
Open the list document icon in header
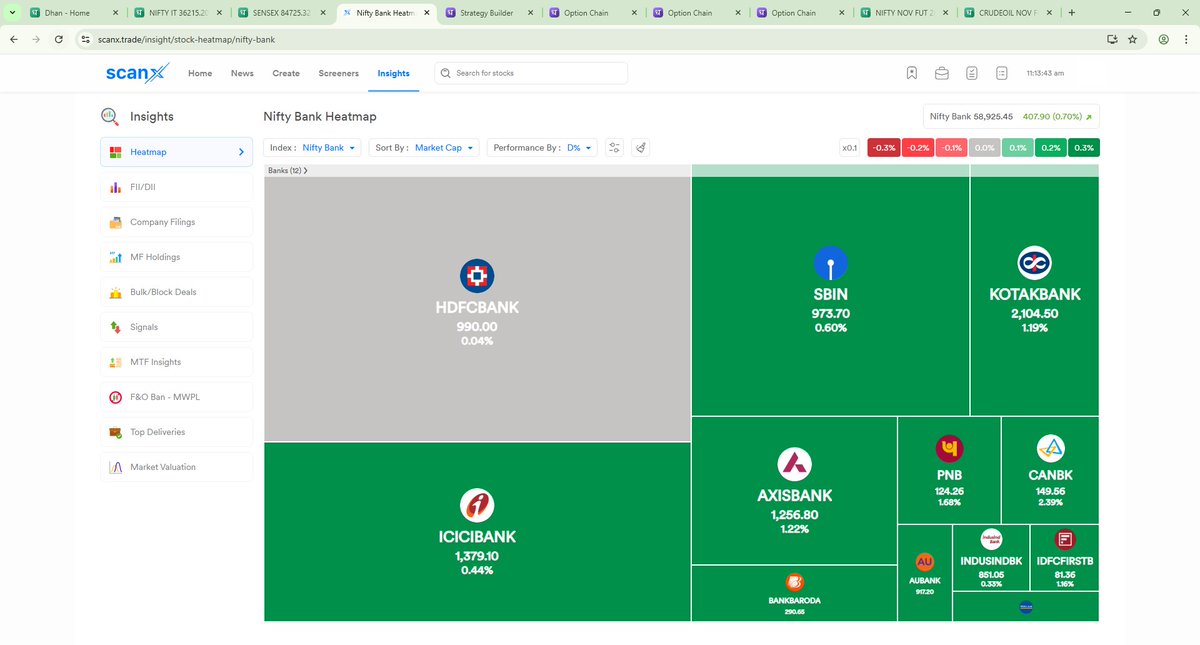(1002, 73)
